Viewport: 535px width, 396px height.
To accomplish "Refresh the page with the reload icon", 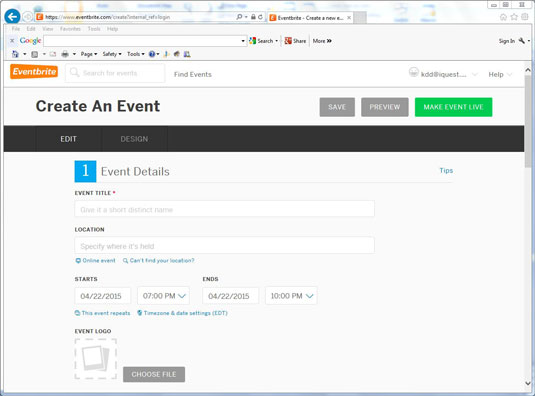I will 260,17.
